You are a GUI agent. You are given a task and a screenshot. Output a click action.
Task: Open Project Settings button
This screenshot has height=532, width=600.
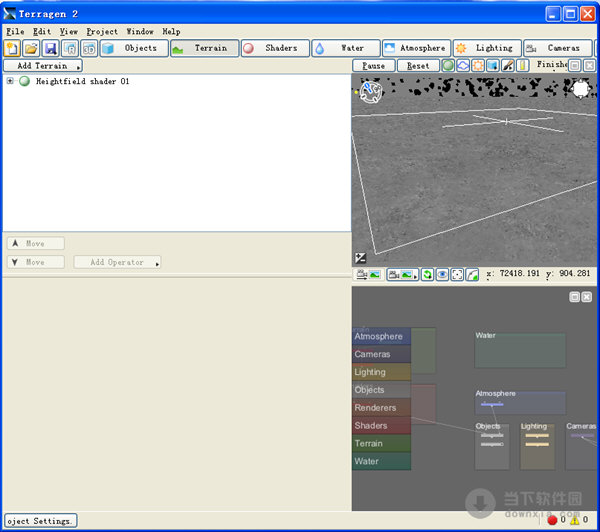pyautogui.click(x=41, y=521)
